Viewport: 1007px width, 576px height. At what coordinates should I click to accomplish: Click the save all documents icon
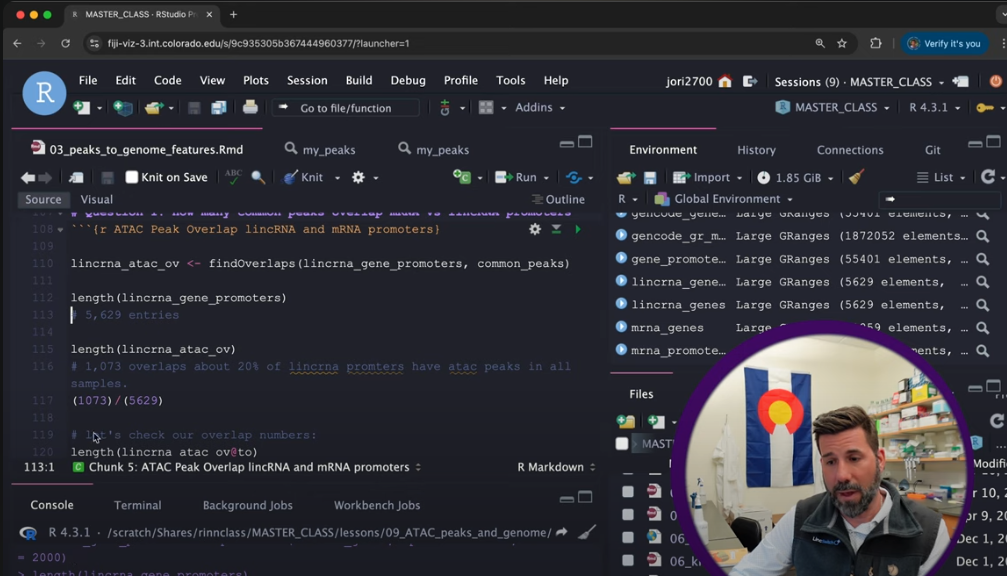pos(218,107)
